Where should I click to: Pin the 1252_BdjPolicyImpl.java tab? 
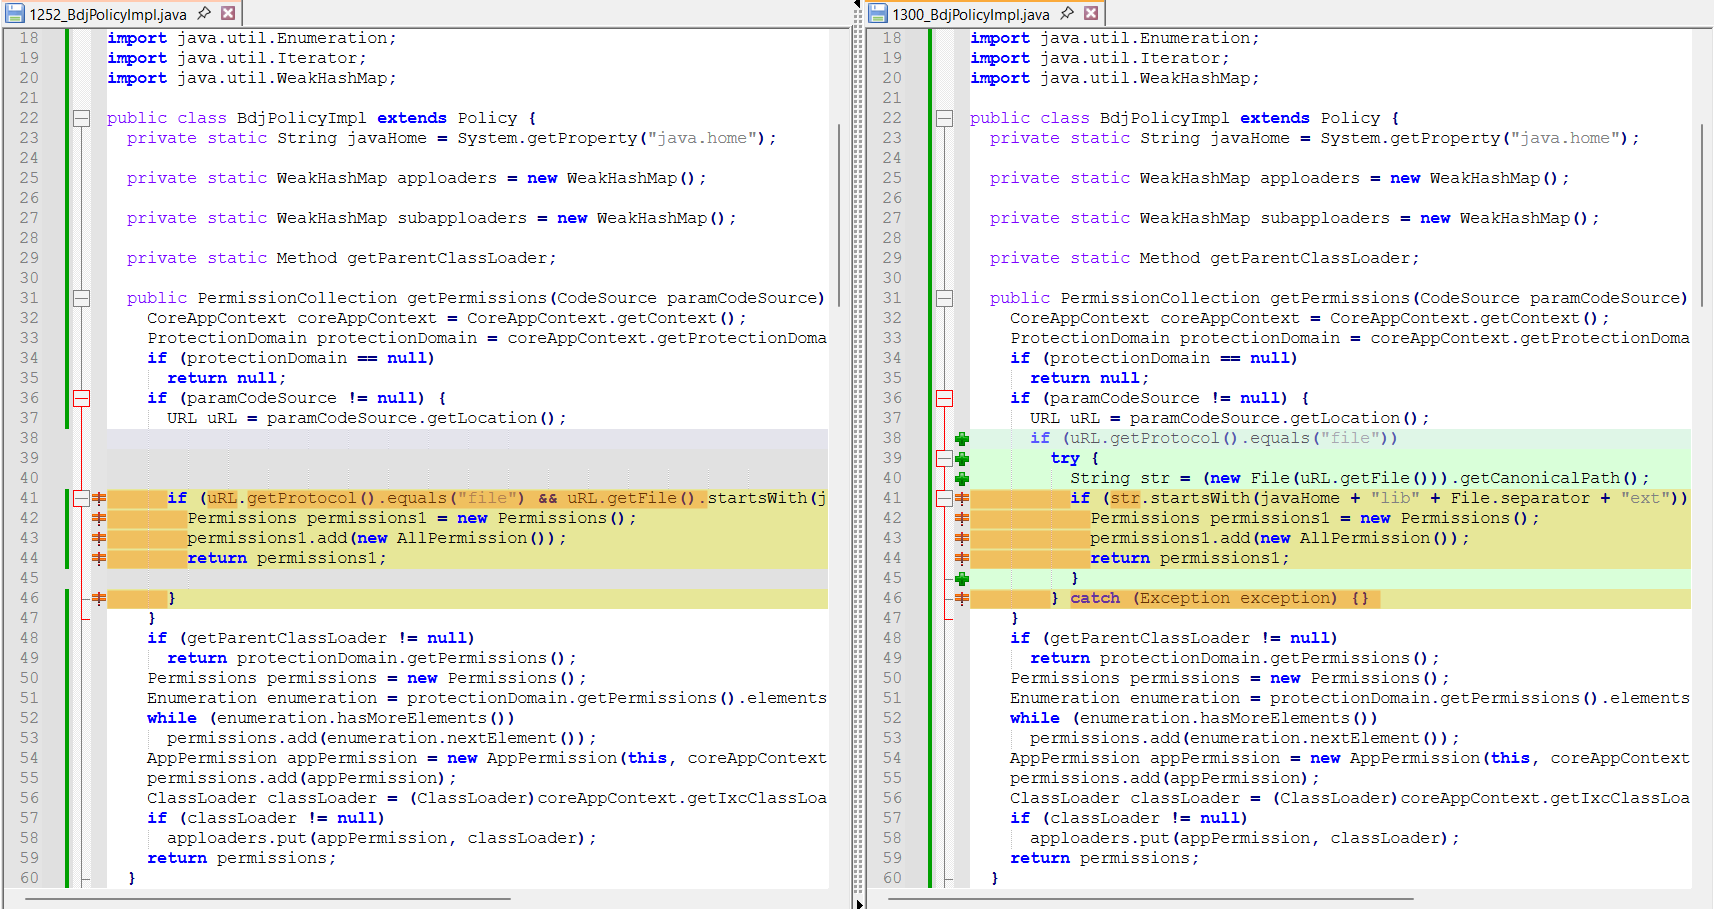point(204,13)
